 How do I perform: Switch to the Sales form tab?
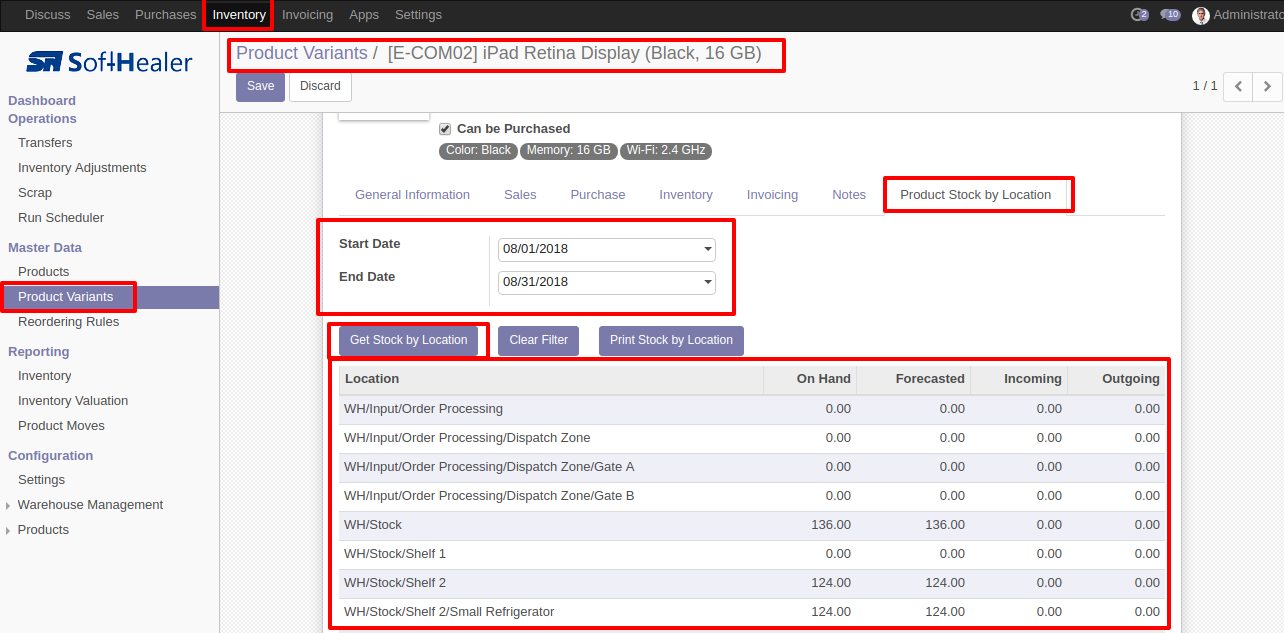520,195
